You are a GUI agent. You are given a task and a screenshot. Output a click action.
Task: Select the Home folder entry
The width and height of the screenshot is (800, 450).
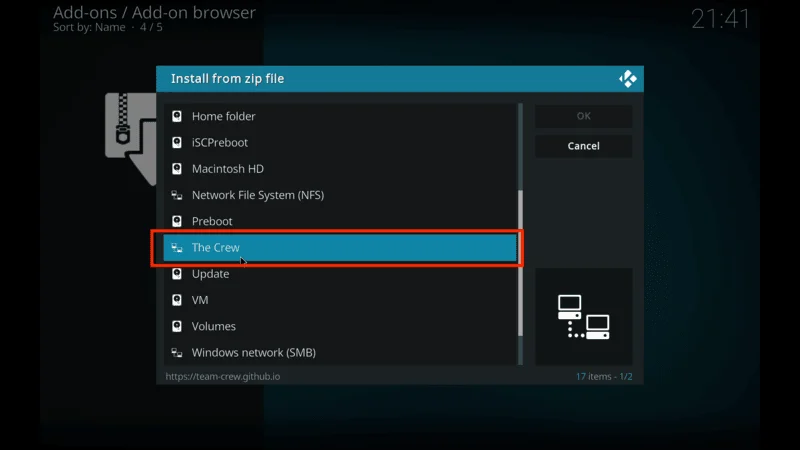(x=340, y=116)
